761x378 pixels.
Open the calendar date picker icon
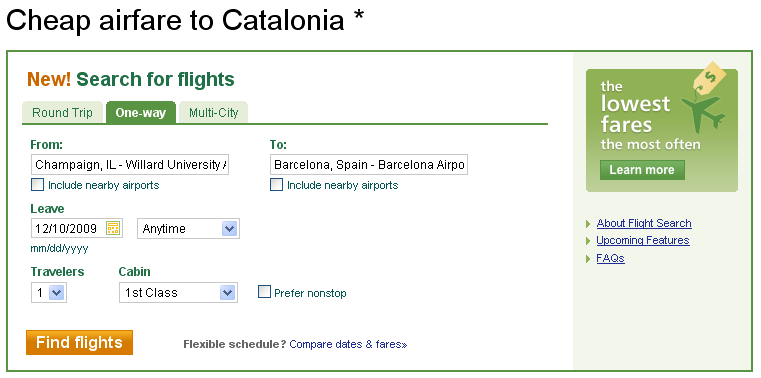click(113, 228)
